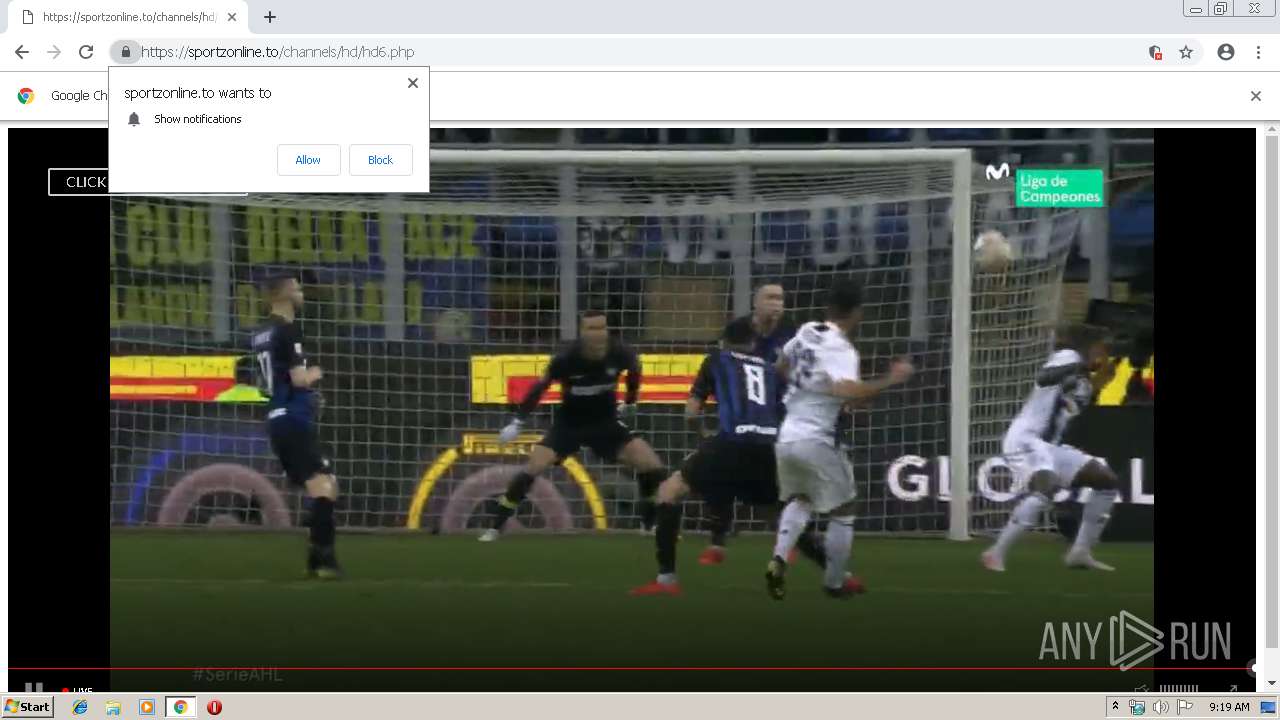
Task: Select the sportzonline.to tab
Action: (130, 17)
